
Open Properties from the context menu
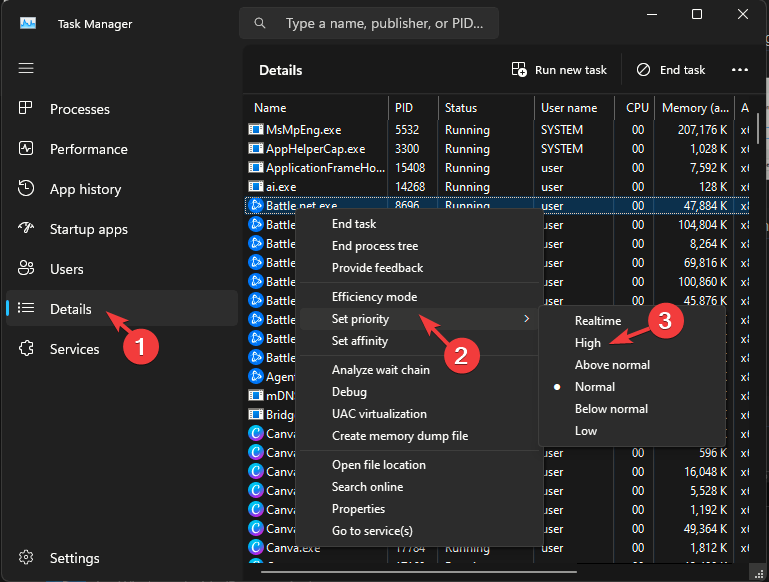pyautogui.click(x=419, y=509)
